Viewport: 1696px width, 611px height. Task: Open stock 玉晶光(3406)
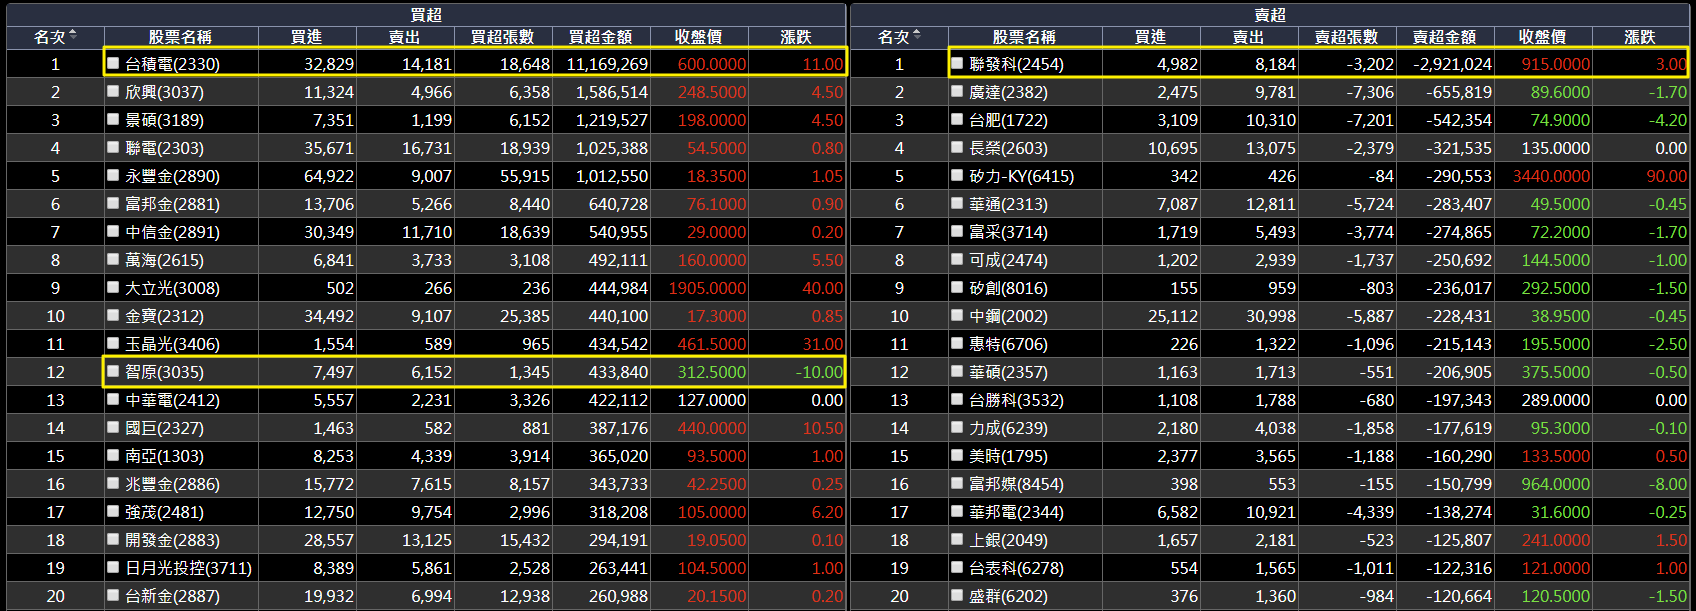click(172, 344)
